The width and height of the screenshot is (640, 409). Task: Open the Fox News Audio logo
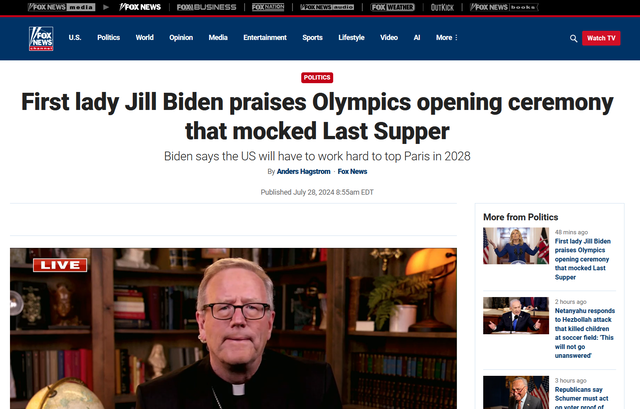(x=327, y=7)
